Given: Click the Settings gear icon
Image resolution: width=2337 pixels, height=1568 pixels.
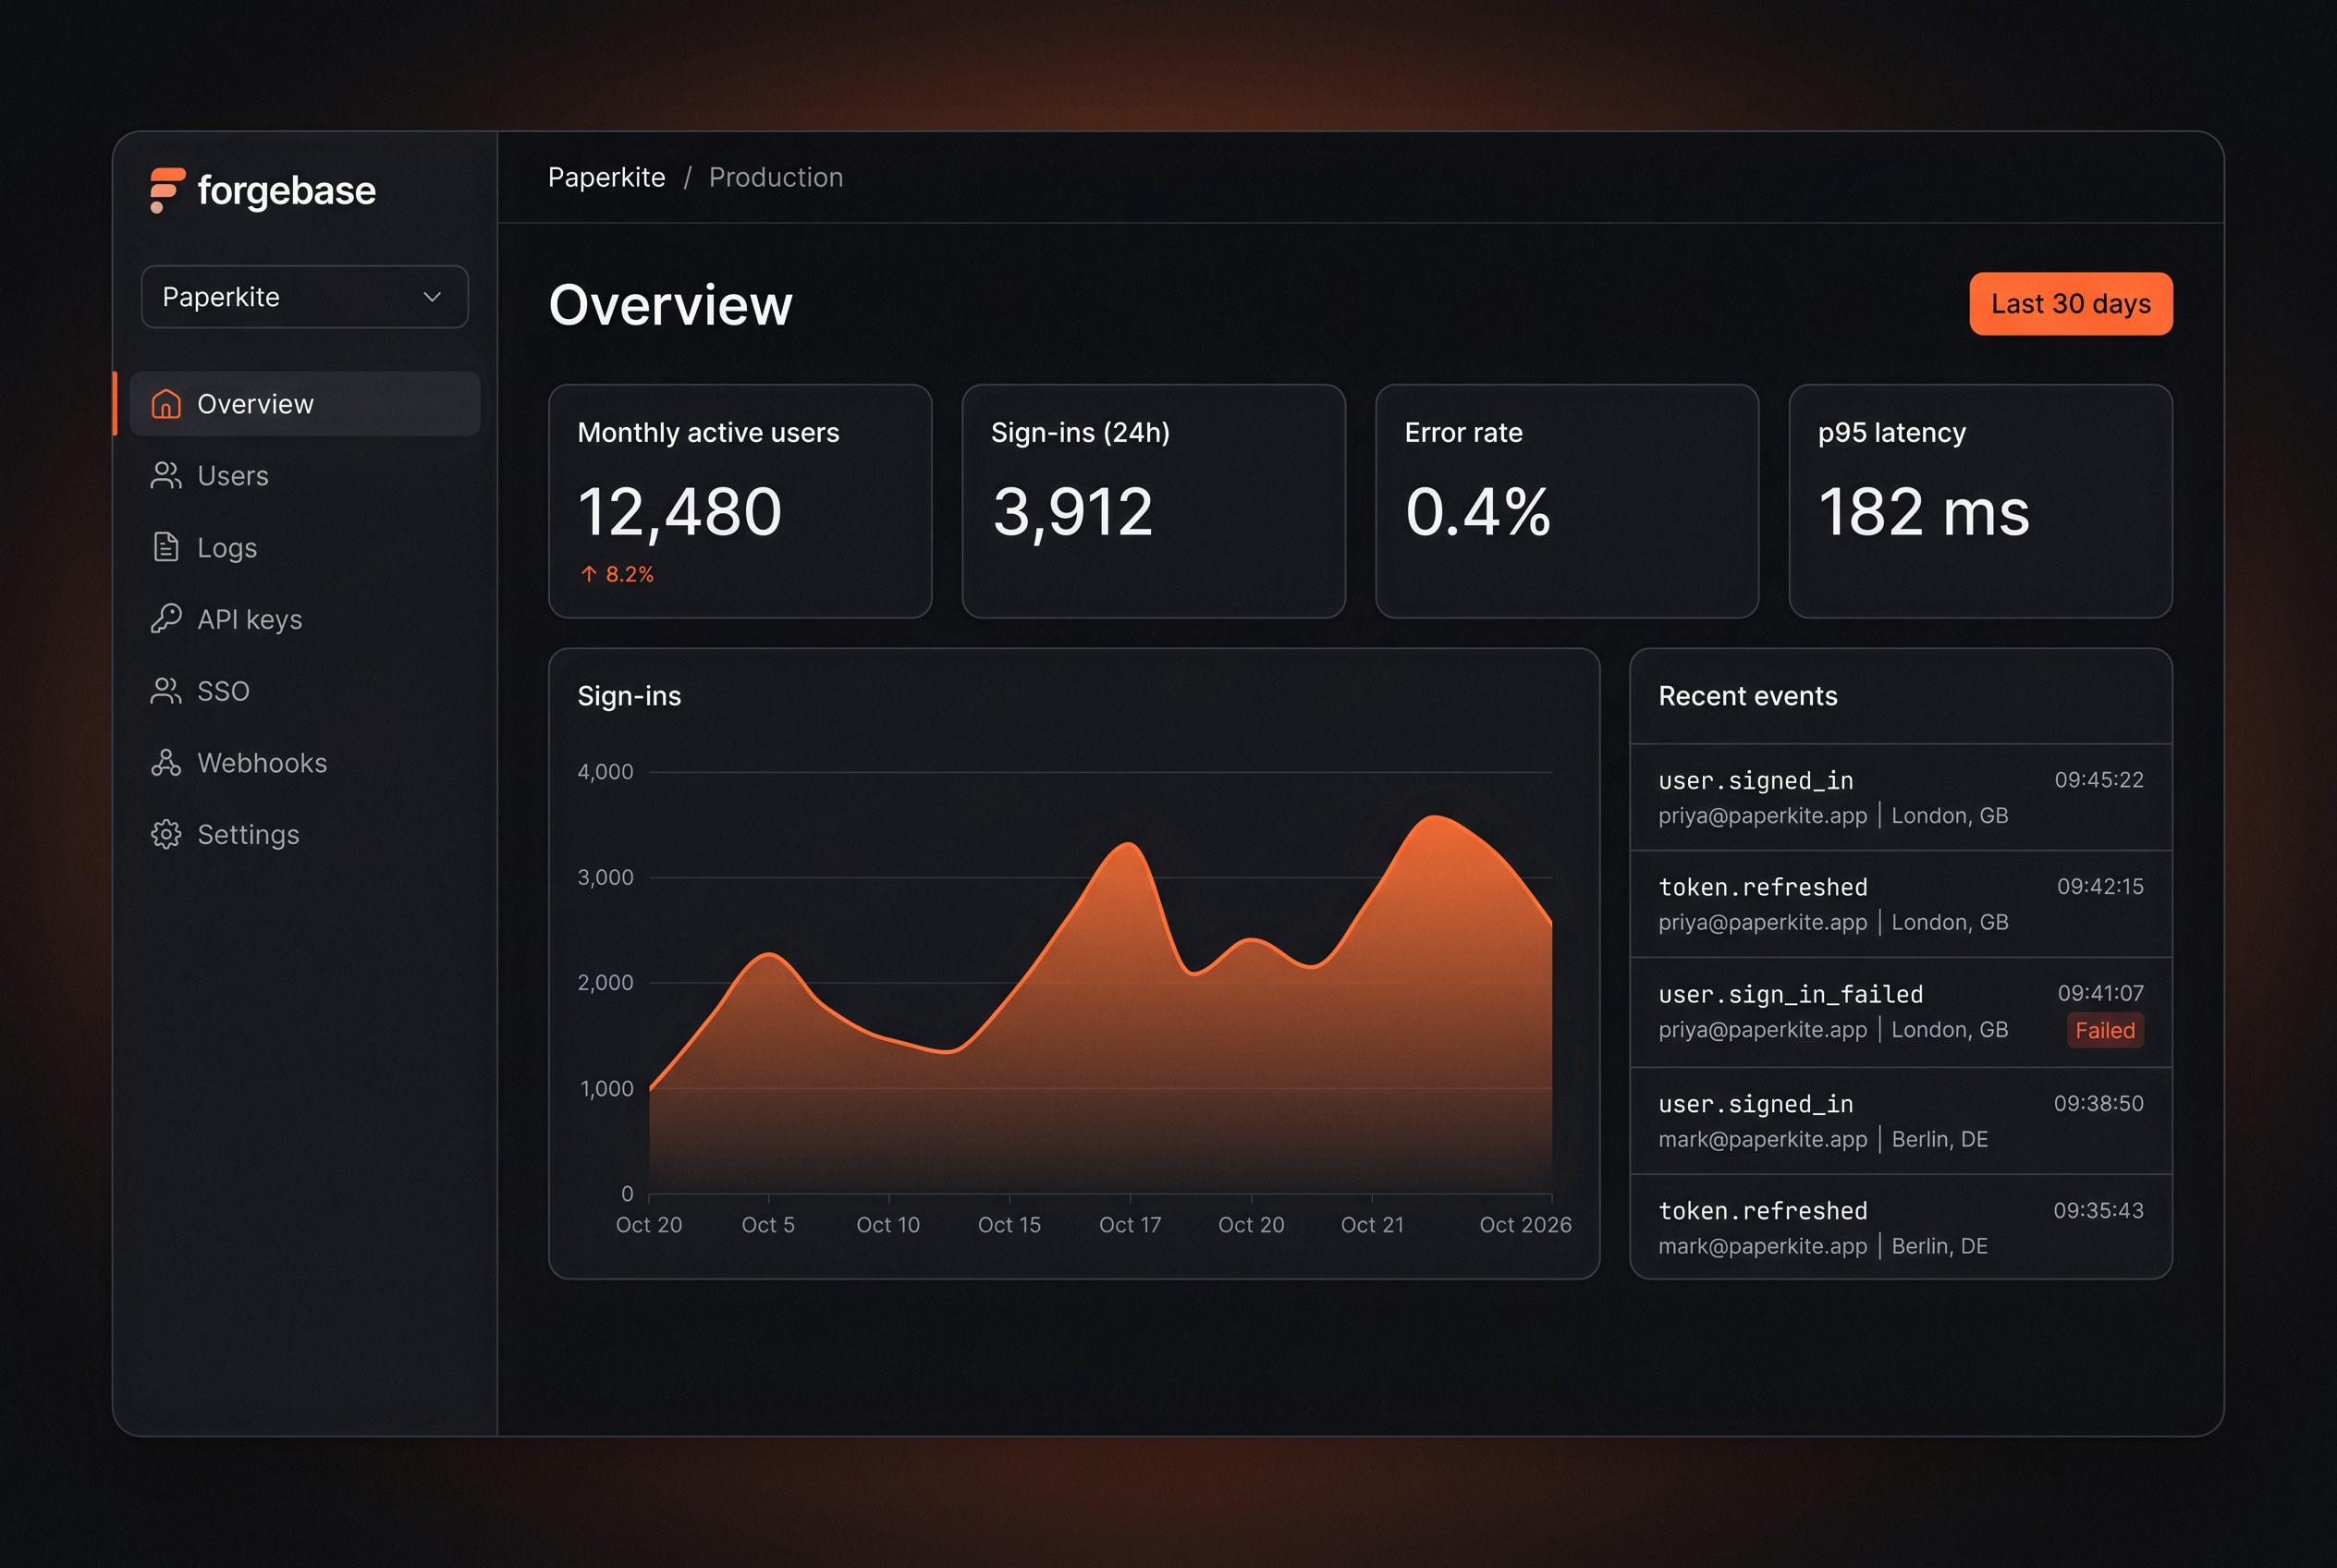Looking at the screenshot, I should coord(166,834).
